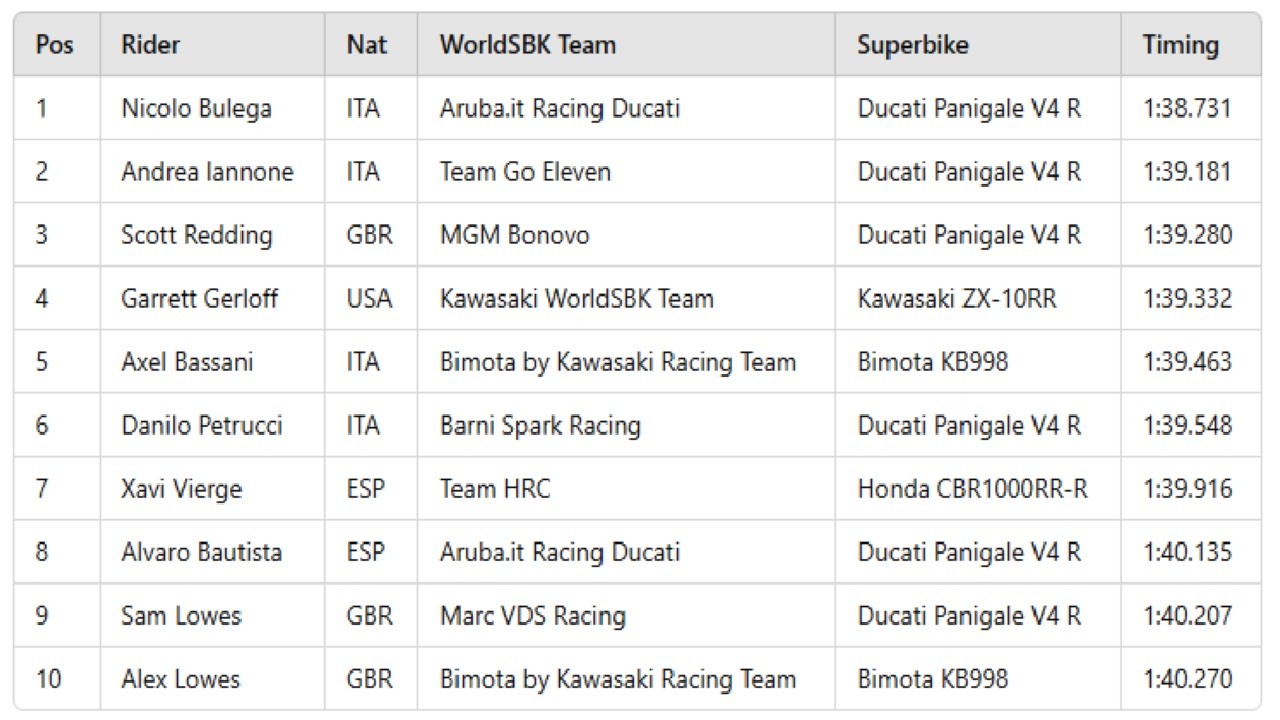This screenshot has width=1280, height=720.
Task: Click the 1:40.270 timing cell
Action: point(1187,679)
